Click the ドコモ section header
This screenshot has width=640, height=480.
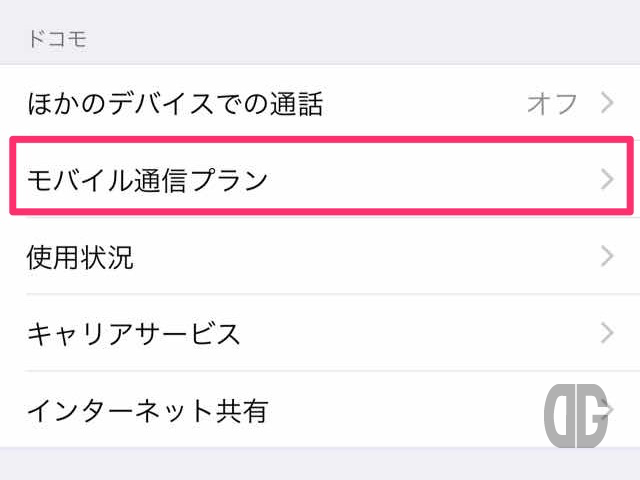pos(58,40)
